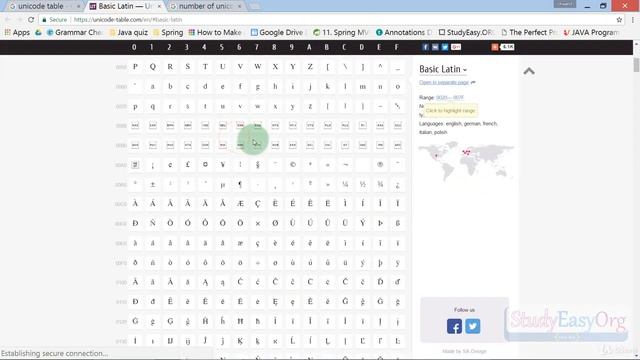
Task: Open the Google Drive triangle icon bookmark next to Apps
Action: 38,32
